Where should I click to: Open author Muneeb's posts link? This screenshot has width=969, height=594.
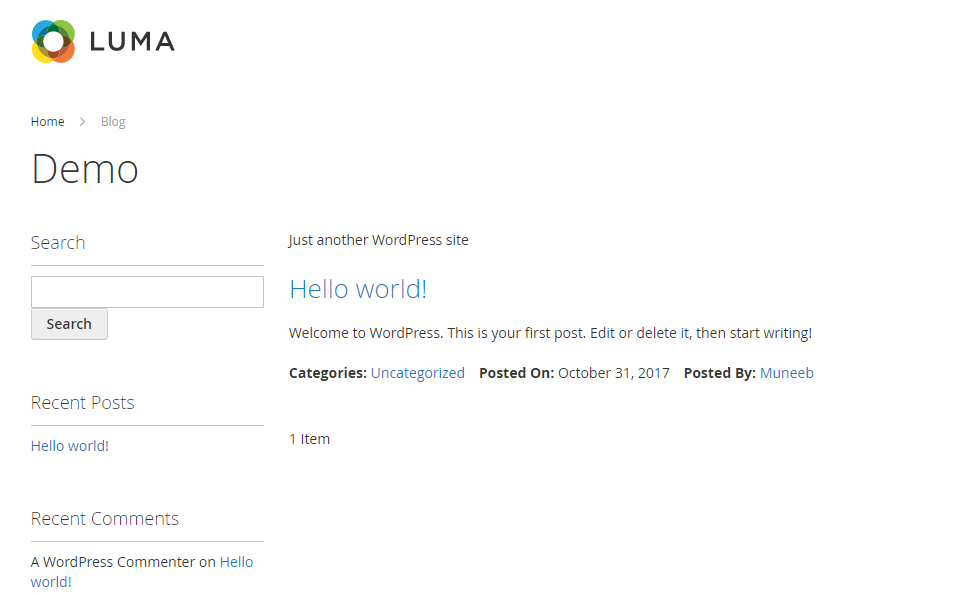(x=787, y=373)
